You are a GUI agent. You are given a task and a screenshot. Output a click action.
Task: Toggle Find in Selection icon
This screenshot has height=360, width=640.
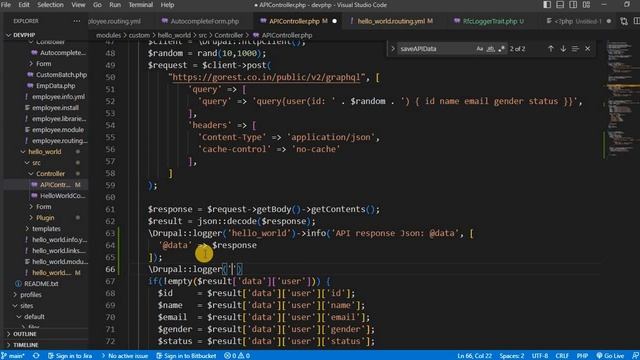575,49
